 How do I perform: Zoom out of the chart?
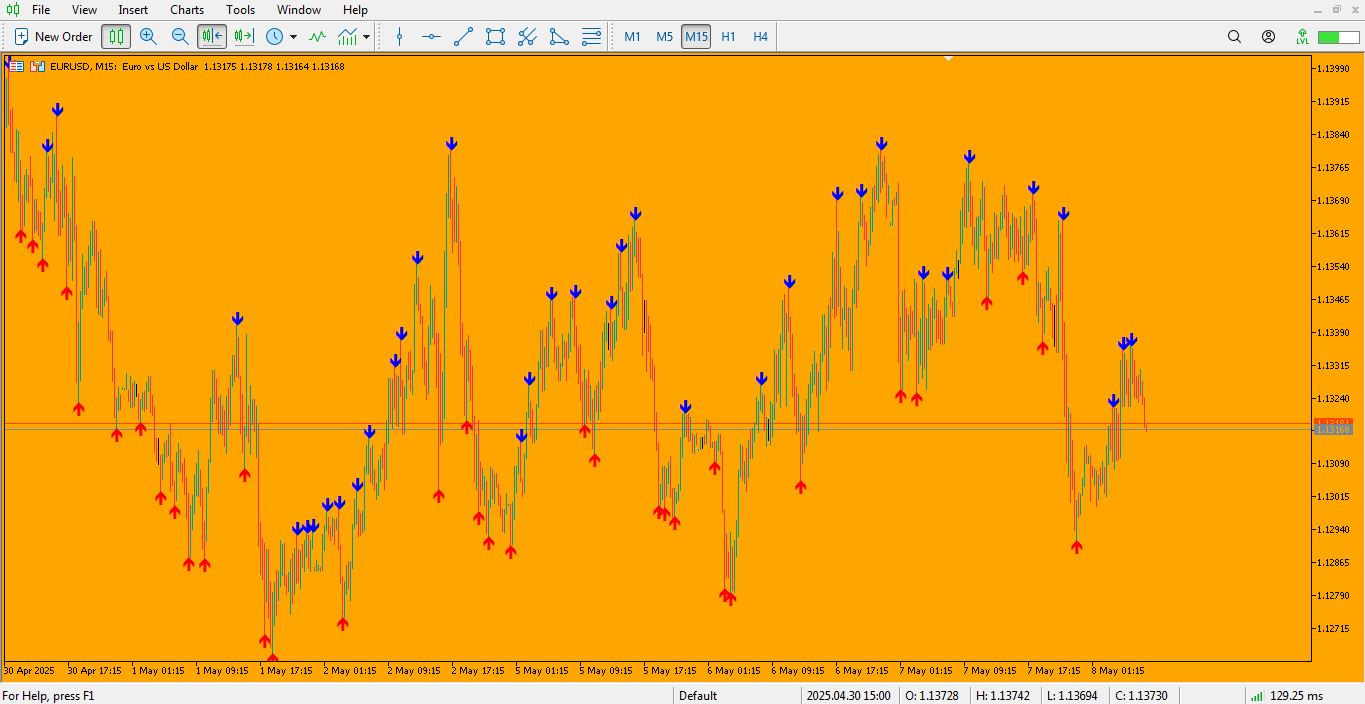coord(180,37)
